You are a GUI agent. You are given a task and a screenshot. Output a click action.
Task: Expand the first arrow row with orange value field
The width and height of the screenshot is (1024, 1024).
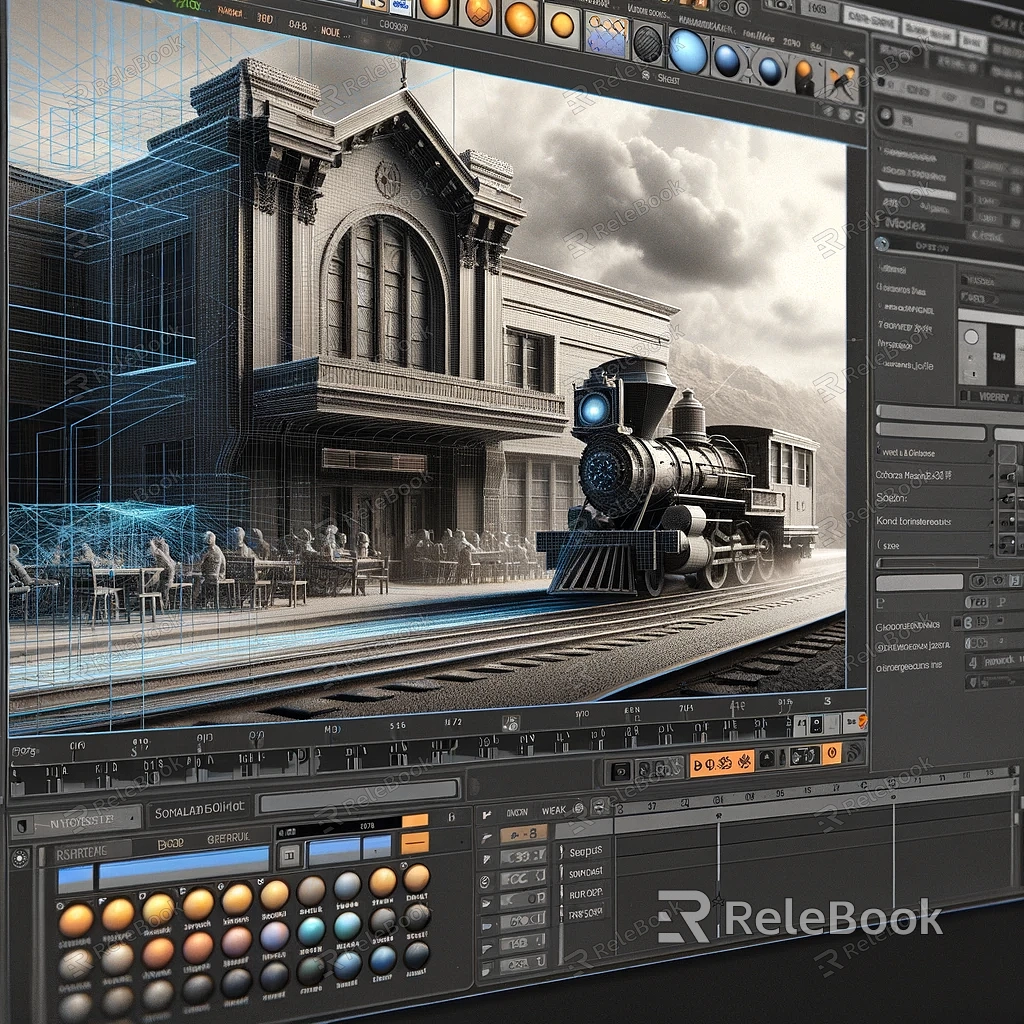click(487, 835)
